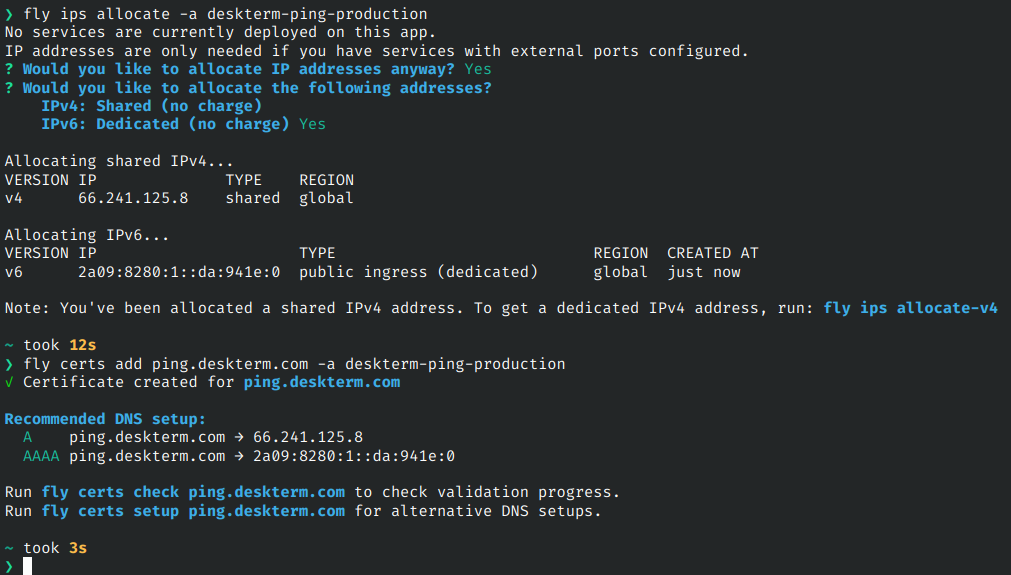Click 'Allocating shared IPv4...' line

[119, 161]
